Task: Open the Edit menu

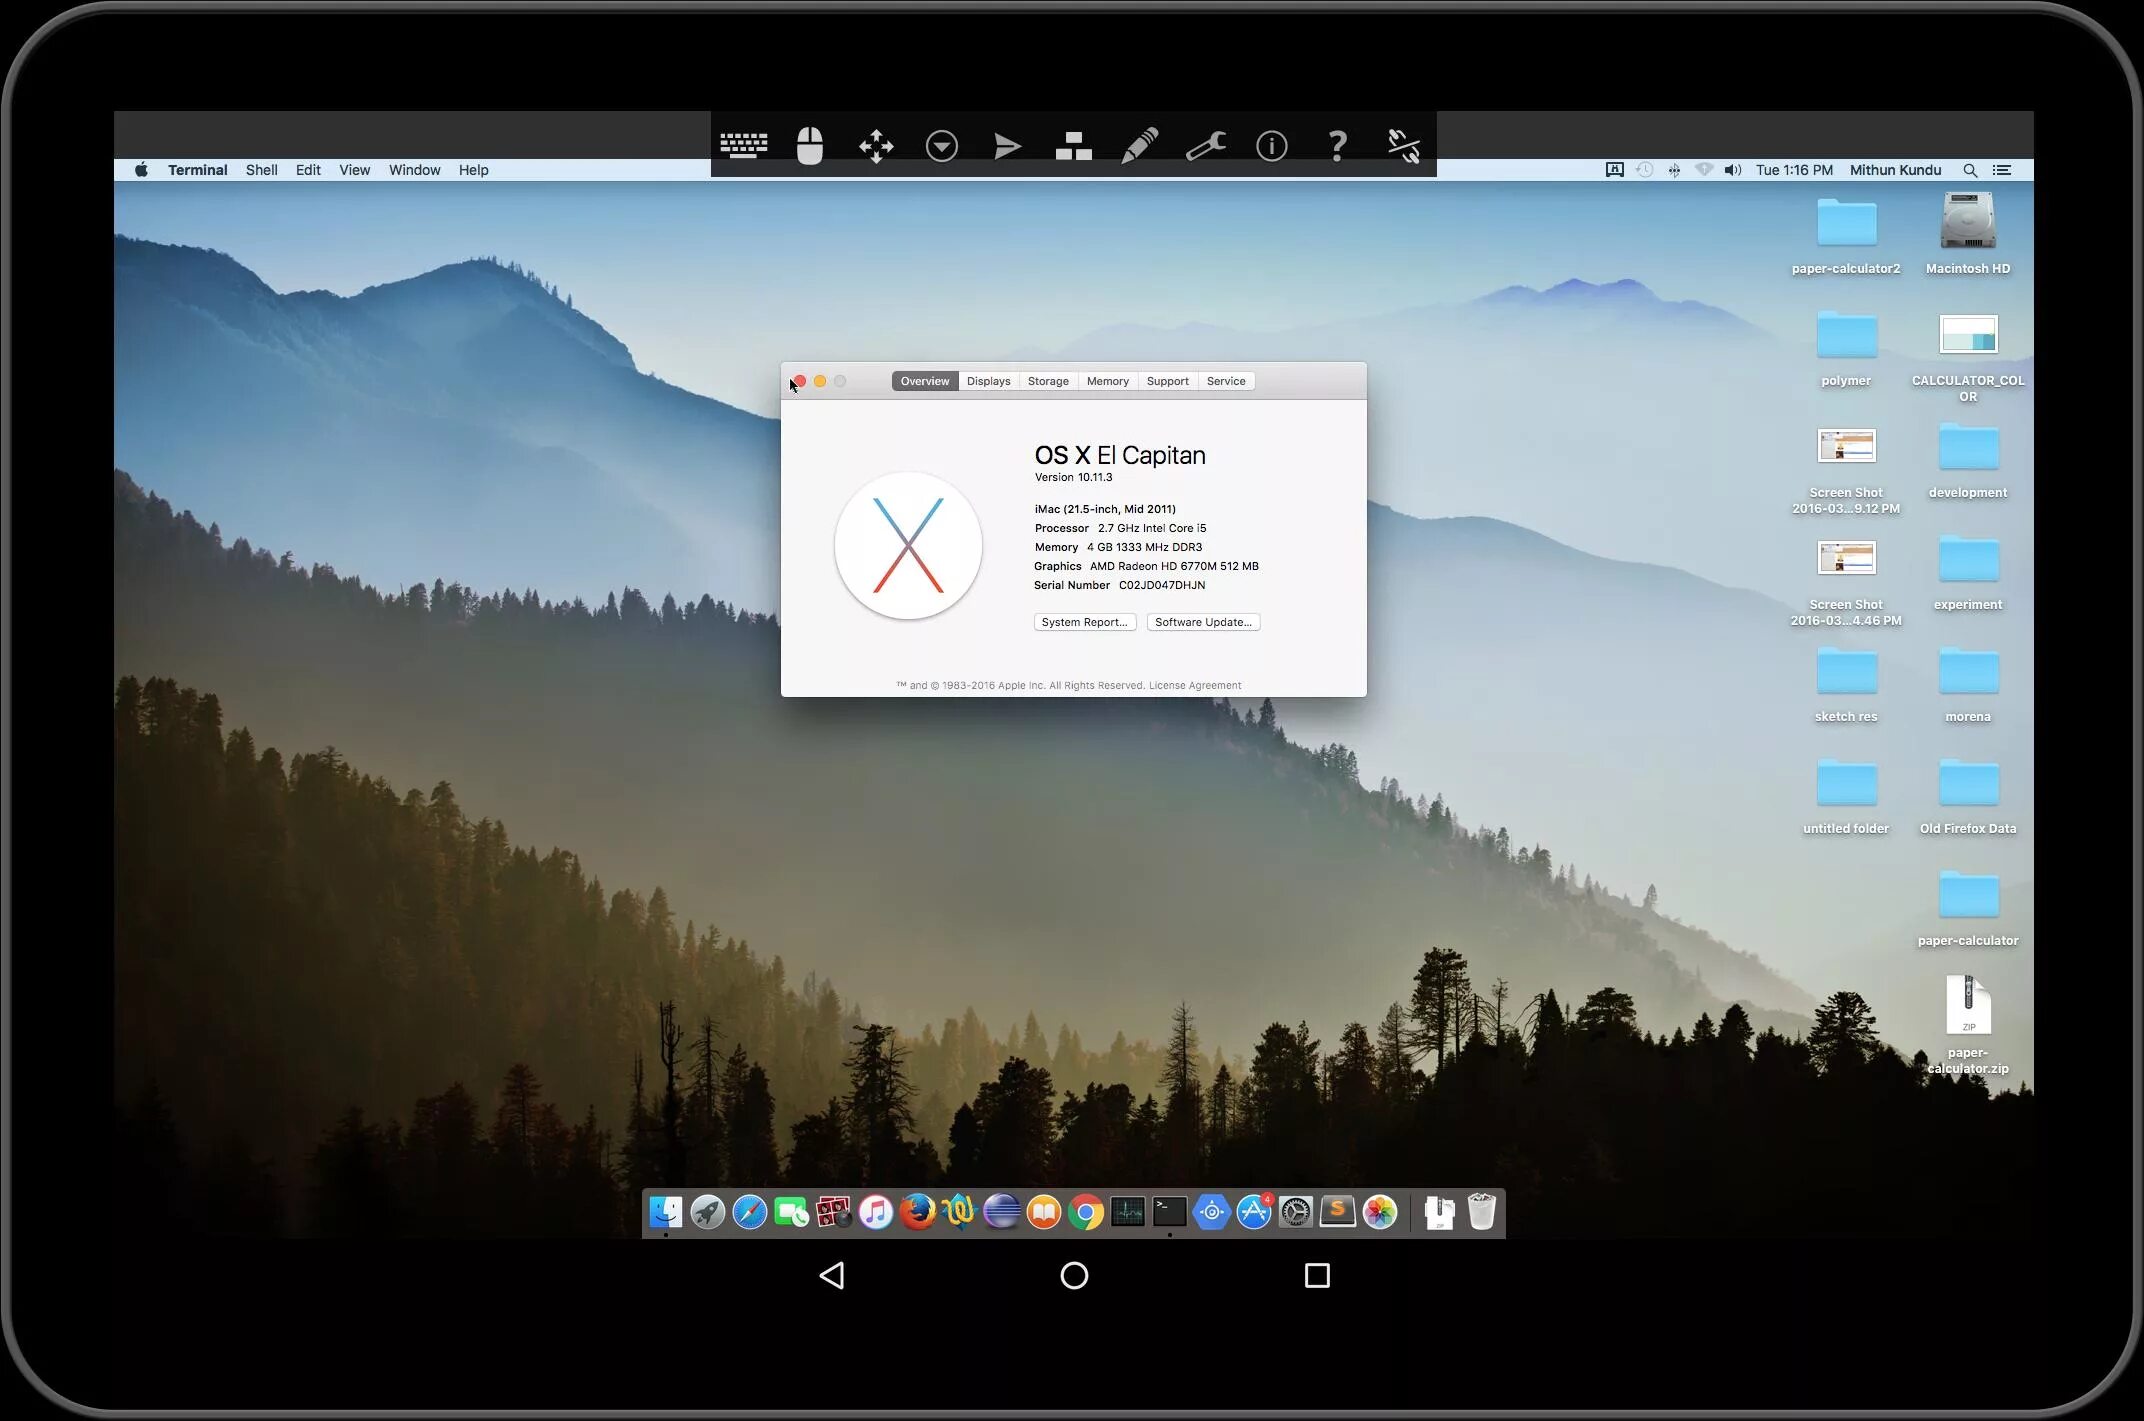Action: point(308,170)
